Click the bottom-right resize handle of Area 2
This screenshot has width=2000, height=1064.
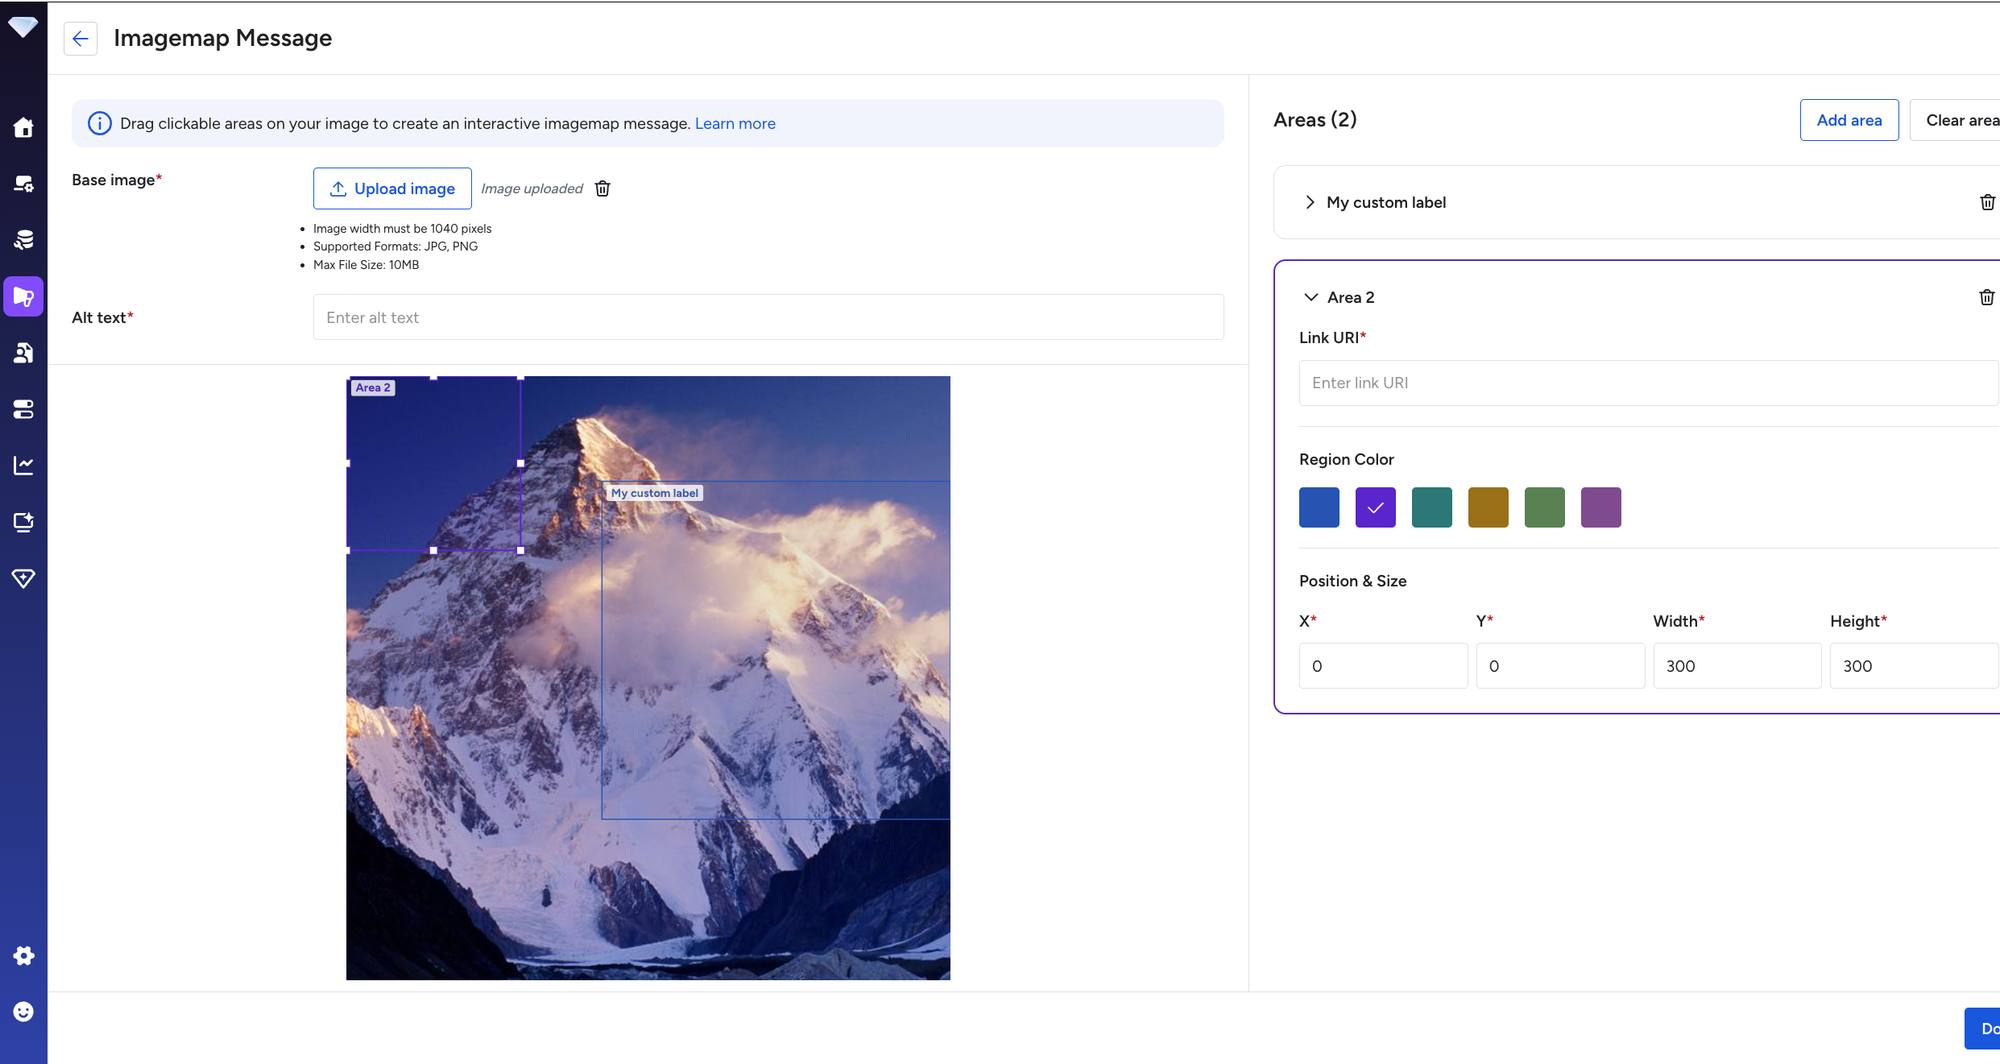520,550
